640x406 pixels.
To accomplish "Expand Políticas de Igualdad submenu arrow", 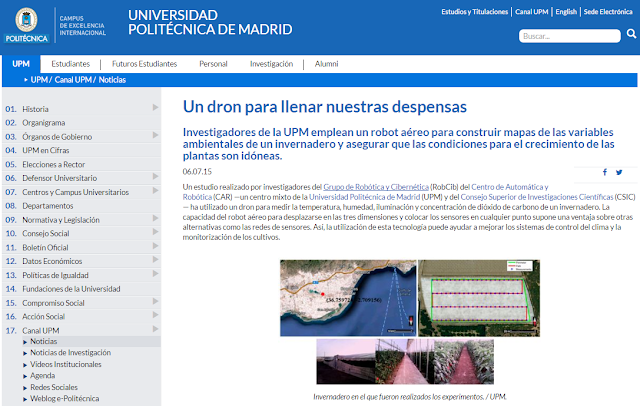I will [155, 273].
